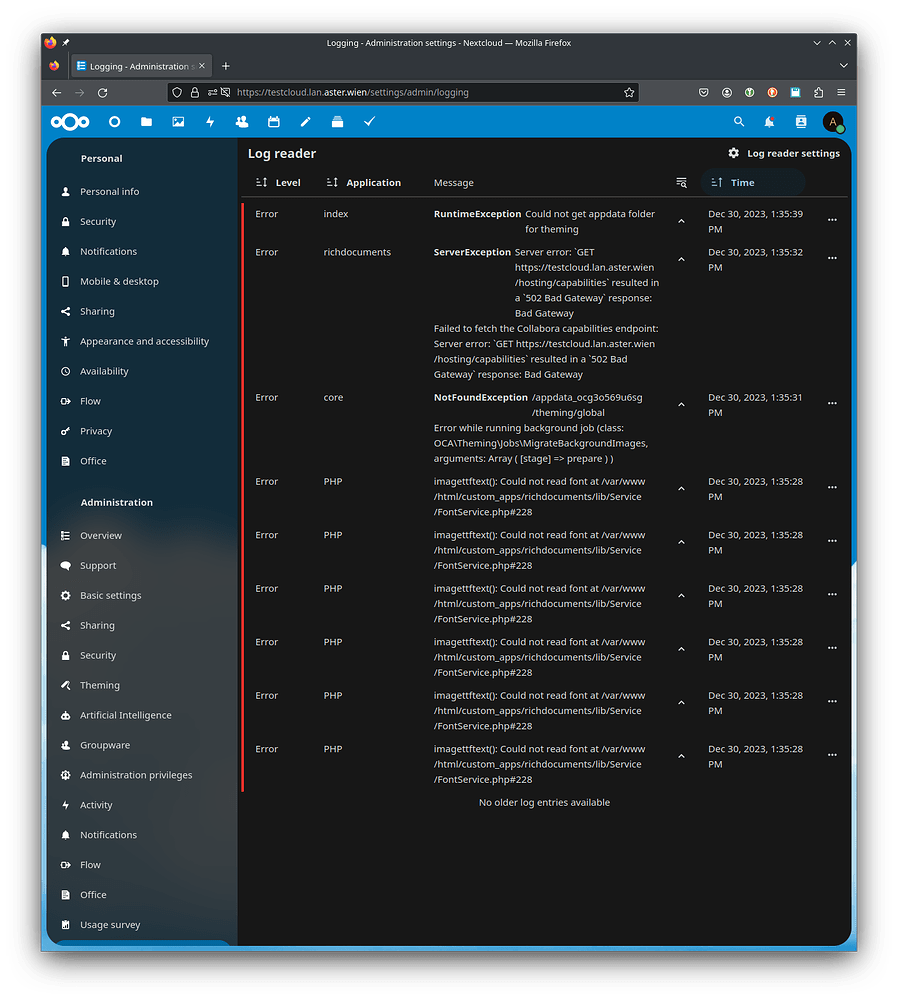The width and height of the screenshot is (898, 1000).
Task: Open the Photos app
Action: 178,121
